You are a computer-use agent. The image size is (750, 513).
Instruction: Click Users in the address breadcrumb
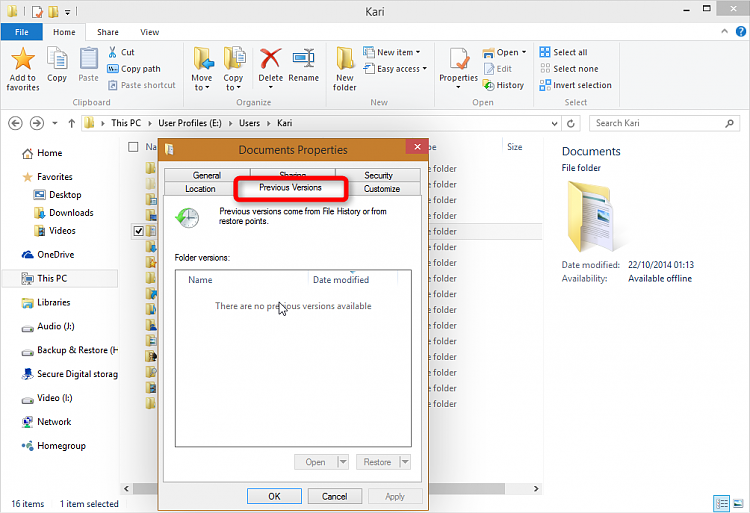249,123
